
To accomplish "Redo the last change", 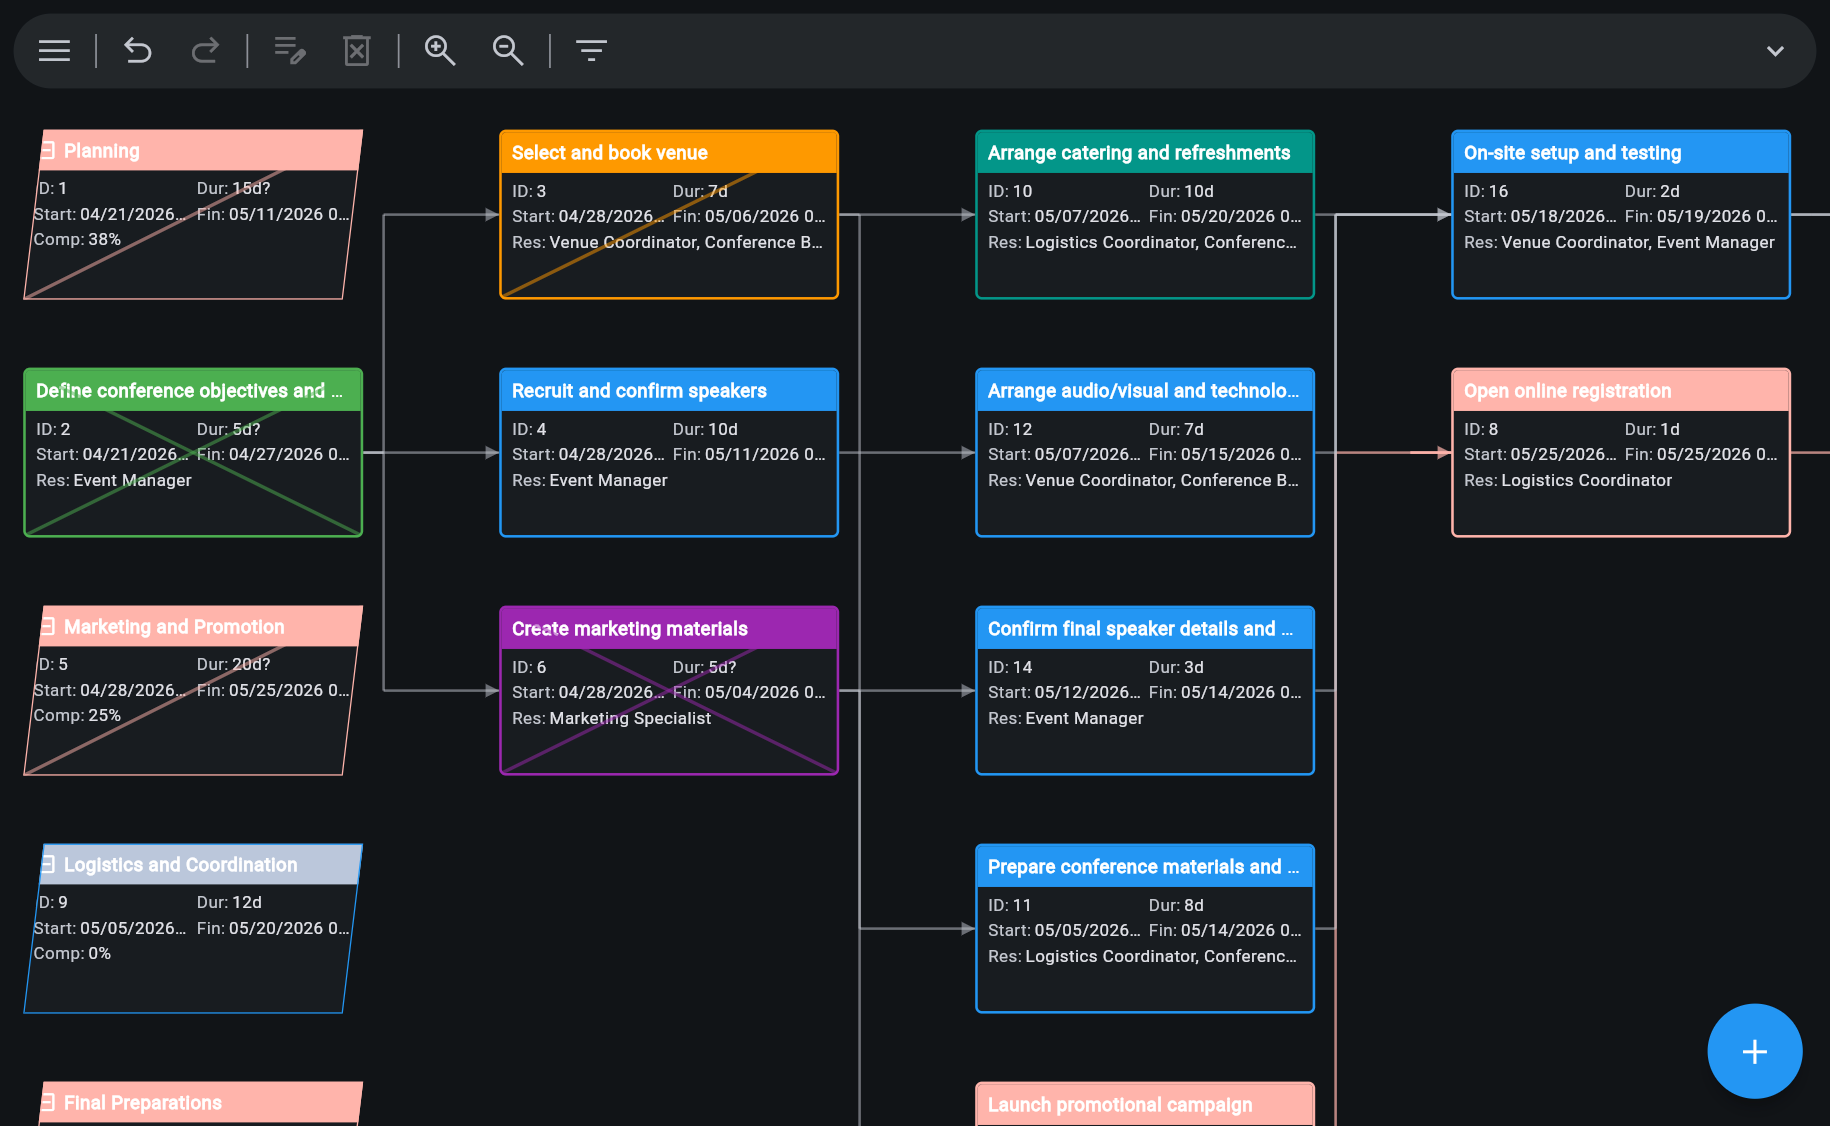I will point(205,50).
